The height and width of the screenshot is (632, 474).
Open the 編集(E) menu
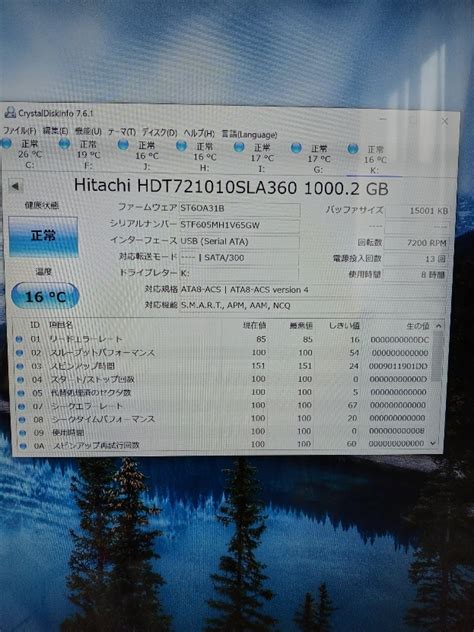pos(55,131)
